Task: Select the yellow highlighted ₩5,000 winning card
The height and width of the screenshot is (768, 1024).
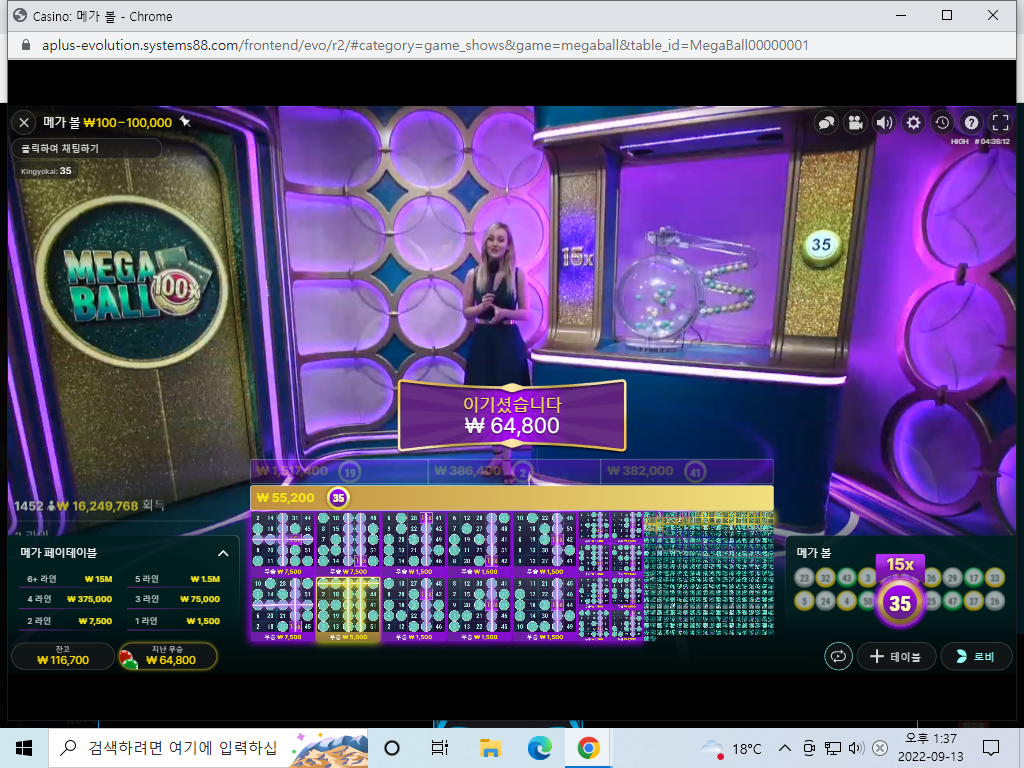Action: point(348,609)
